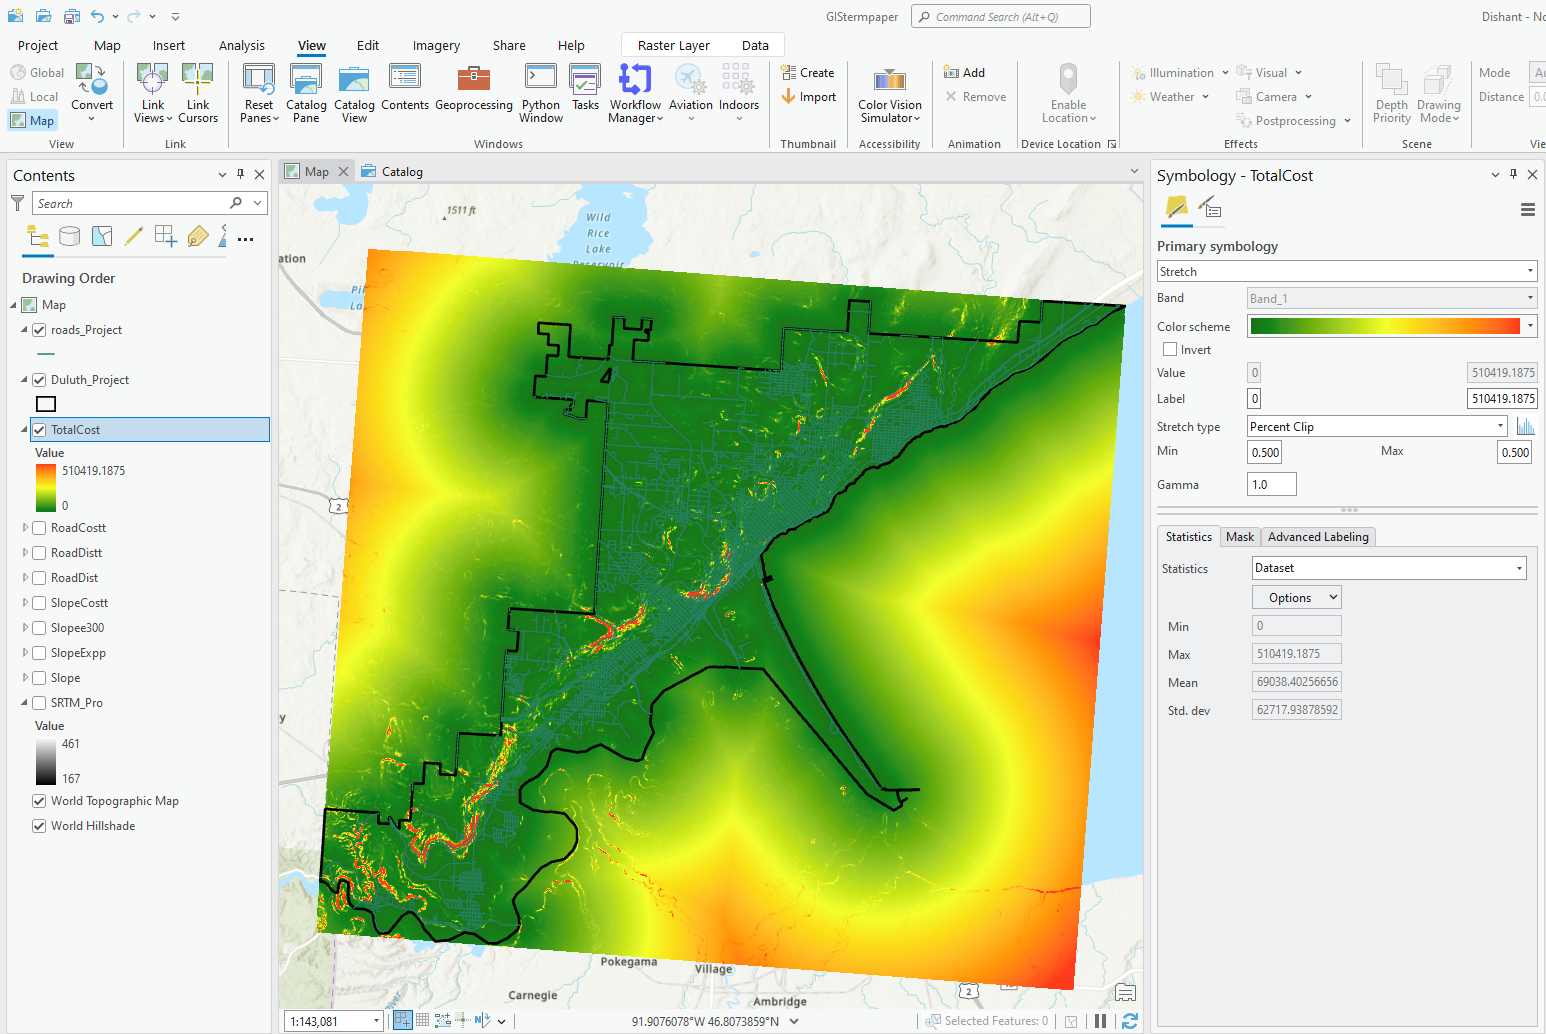Image resolution: width=1546 pixels, height=1034 pixels.
Task: Enable RoadDistt layer checkbox
Action: (x=39, y=553)
